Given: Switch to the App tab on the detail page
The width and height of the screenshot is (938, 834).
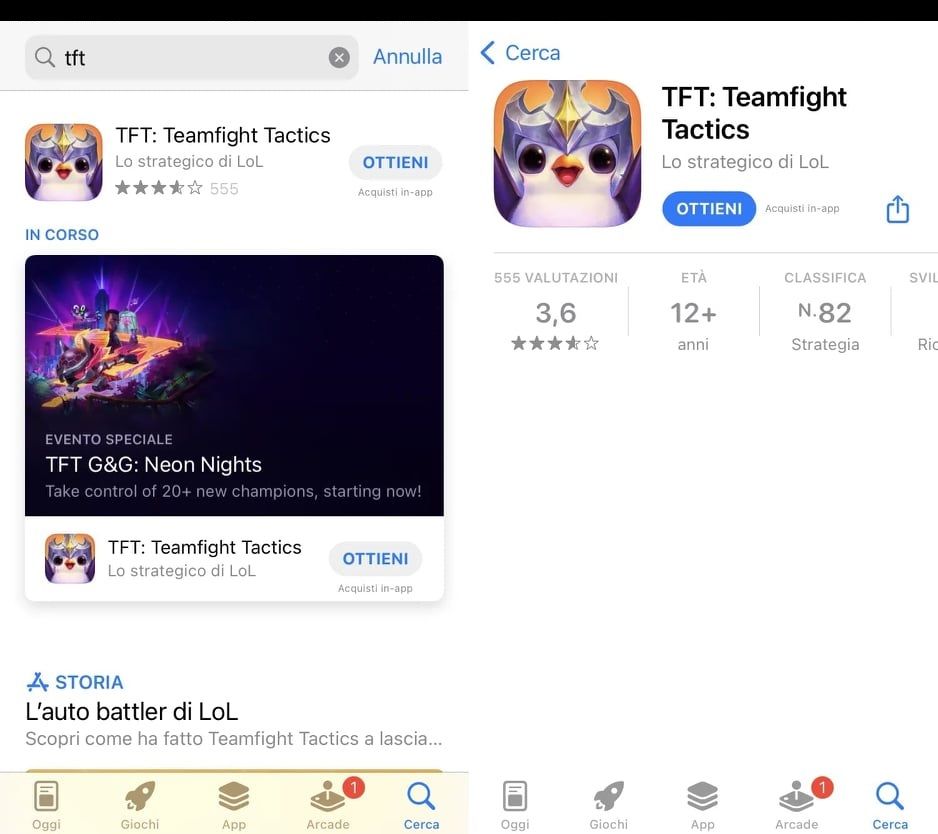Looking at the screenshot, I should click(x=703, y=805).
